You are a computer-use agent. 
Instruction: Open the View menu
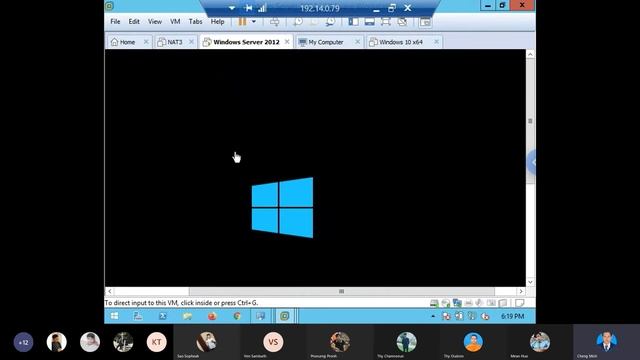tap(155, 22)
